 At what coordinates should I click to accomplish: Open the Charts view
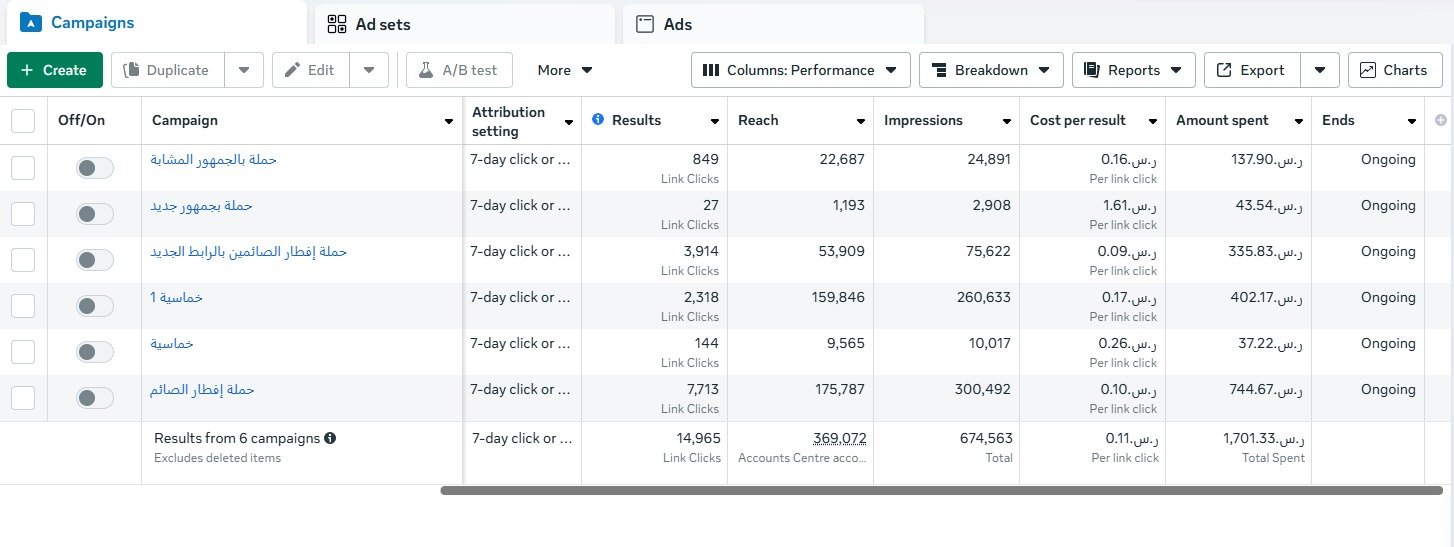click(1393, 70)
